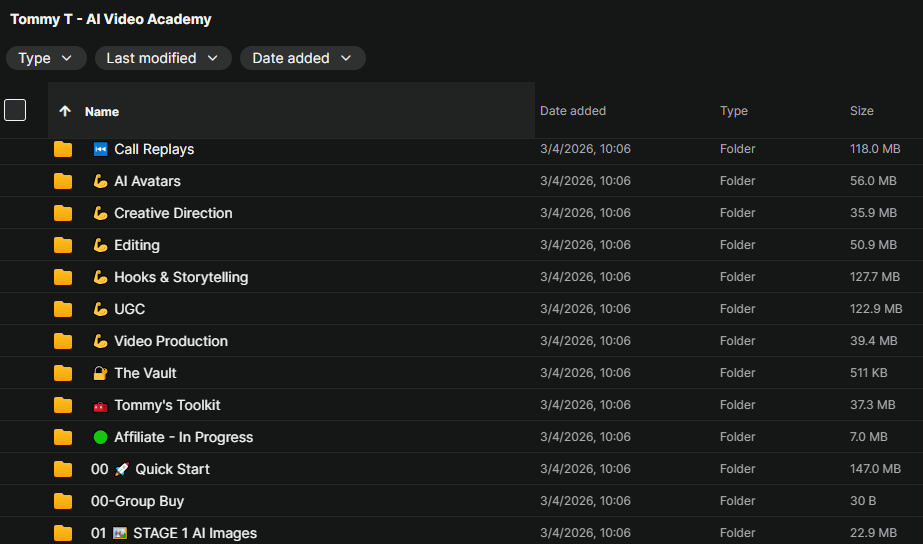923x544 pixels.
Task: Click the rocket emoji on Quick Start
Action: tap(122, 469)
